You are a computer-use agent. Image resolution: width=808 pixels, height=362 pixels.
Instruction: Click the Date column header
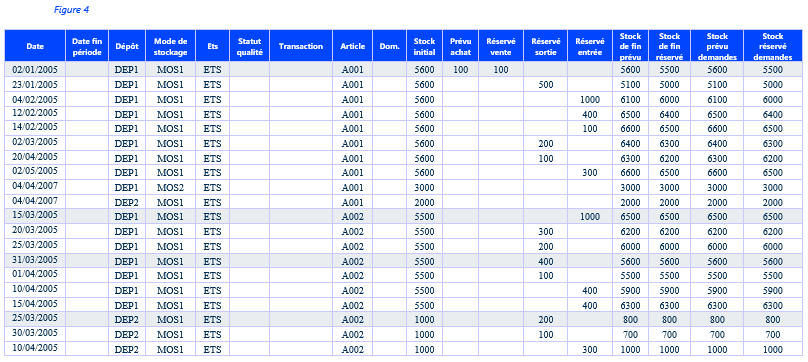(x=35, y=46)
